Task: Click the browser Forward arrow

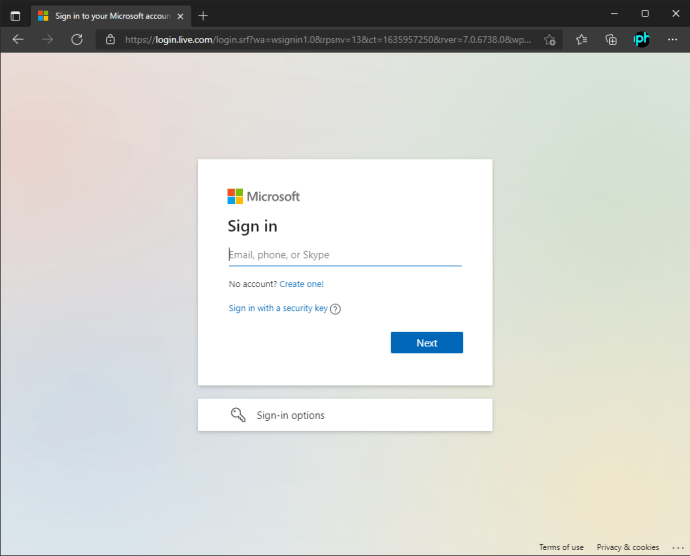Action: pyautogui.click(x=48, y=40)
